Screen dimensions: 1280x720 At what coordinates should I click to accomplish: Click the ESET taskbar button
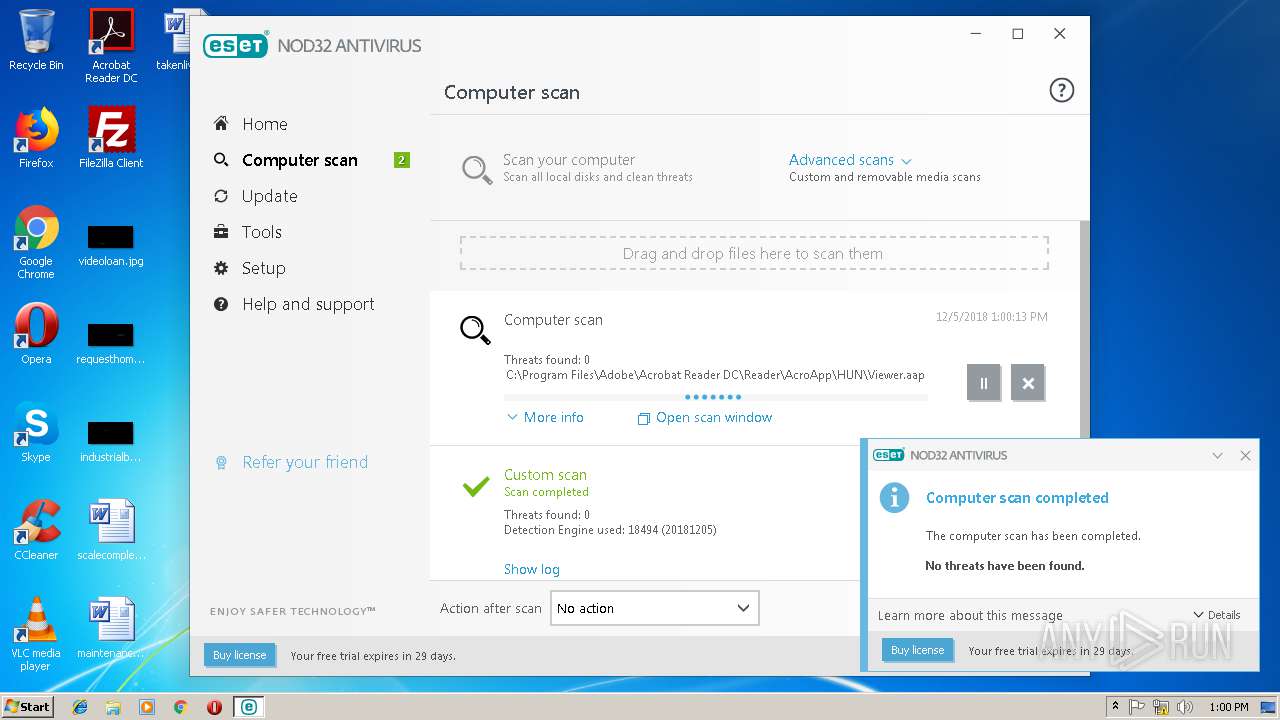(x=248, y=707)
